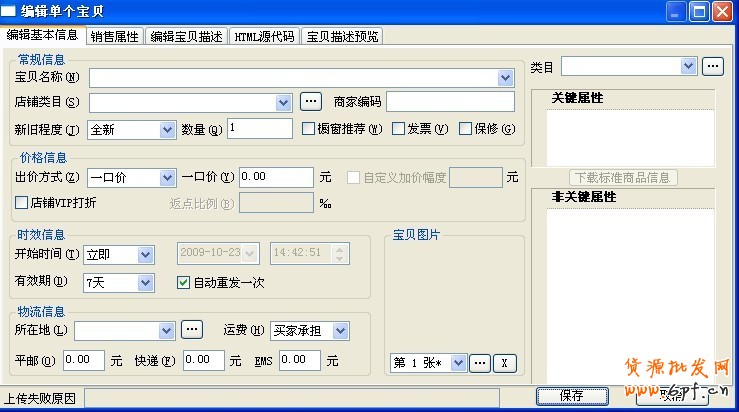Click the app icon in title bar
The height and width of the screenshot is (412, 739).
pyautogui.click(x=10, y=12)
